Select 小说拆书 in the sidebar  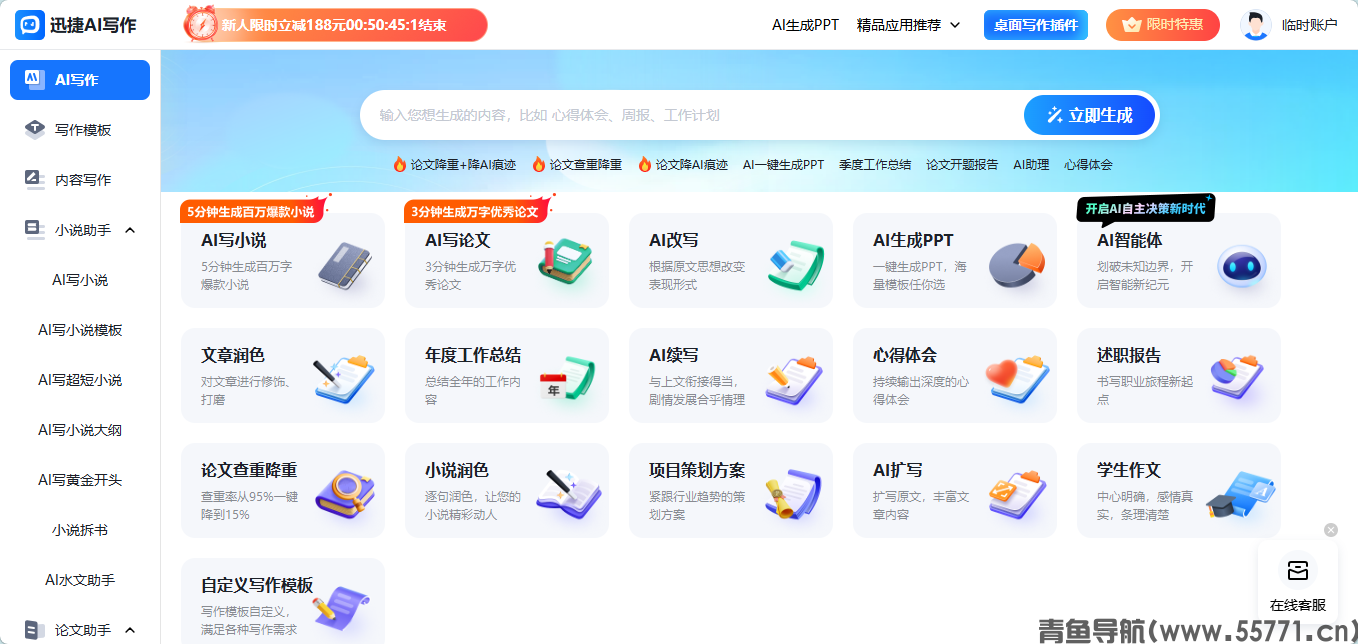point(80,530)
